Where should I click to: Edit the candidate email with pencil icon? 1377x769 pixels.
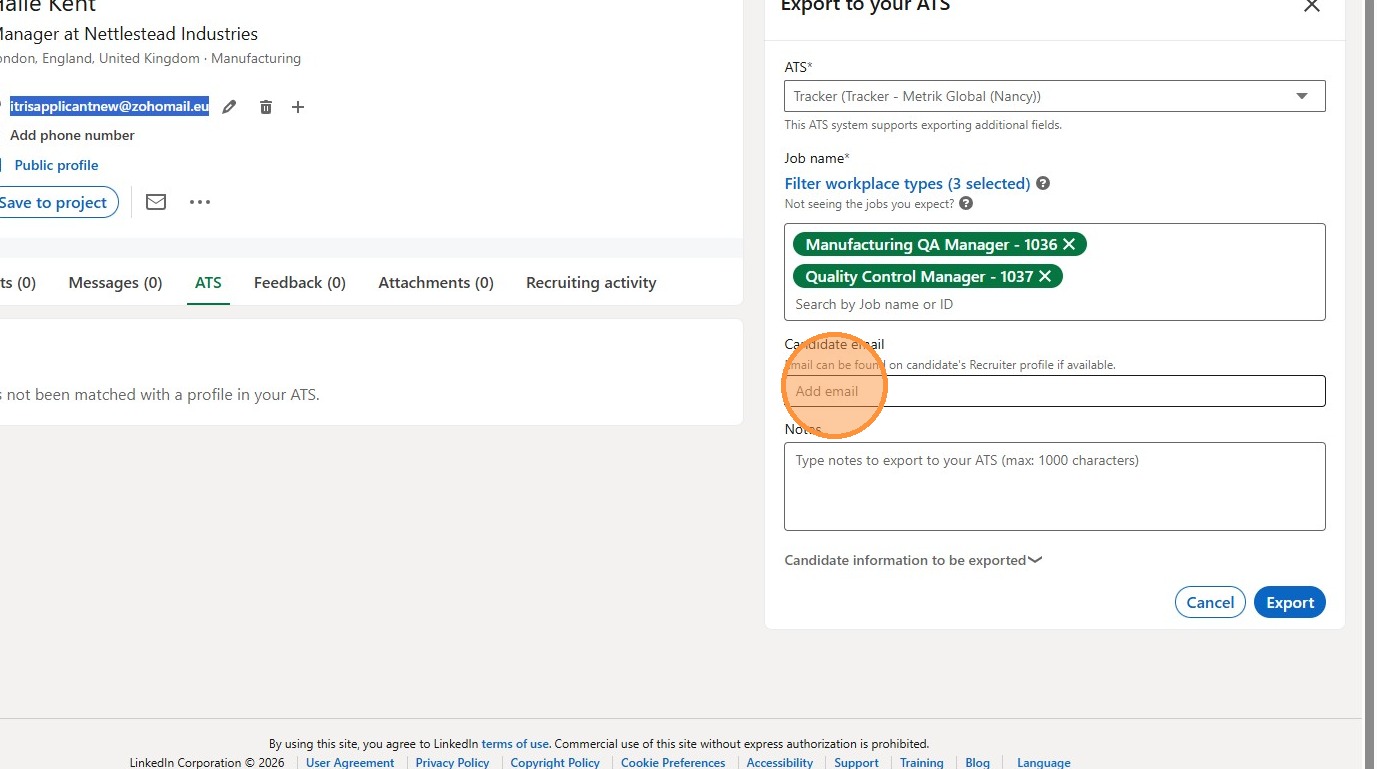pyautogui.click(x=230, y=107)
